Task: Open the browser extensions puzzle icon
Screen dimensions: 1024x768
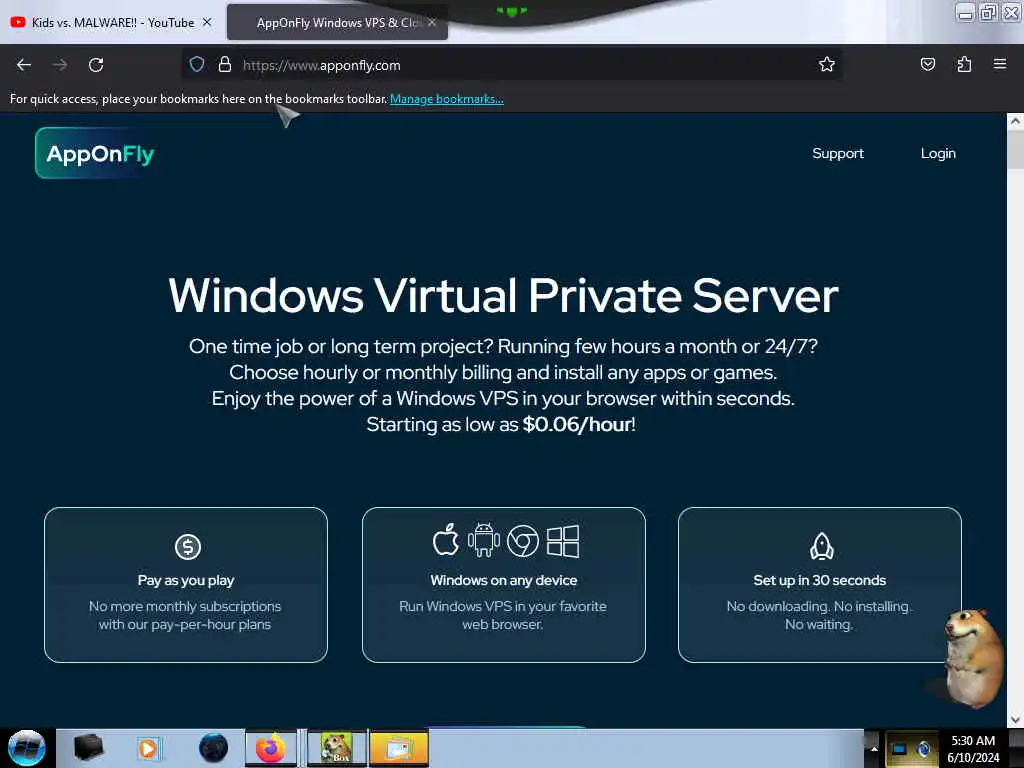Action: (x=964, y=64)
